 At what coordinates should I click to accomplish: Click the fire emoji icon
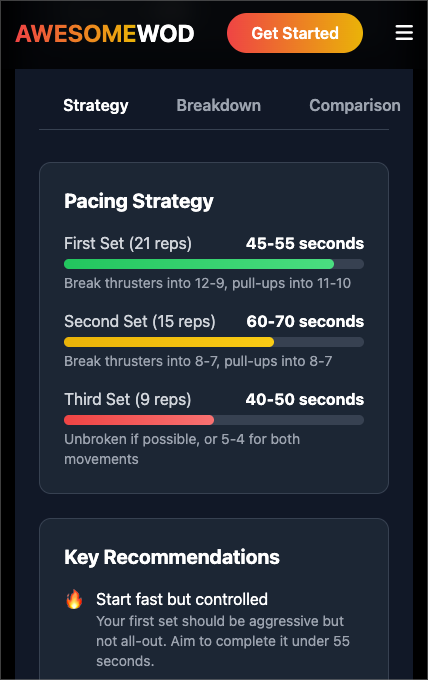point(74,599)
